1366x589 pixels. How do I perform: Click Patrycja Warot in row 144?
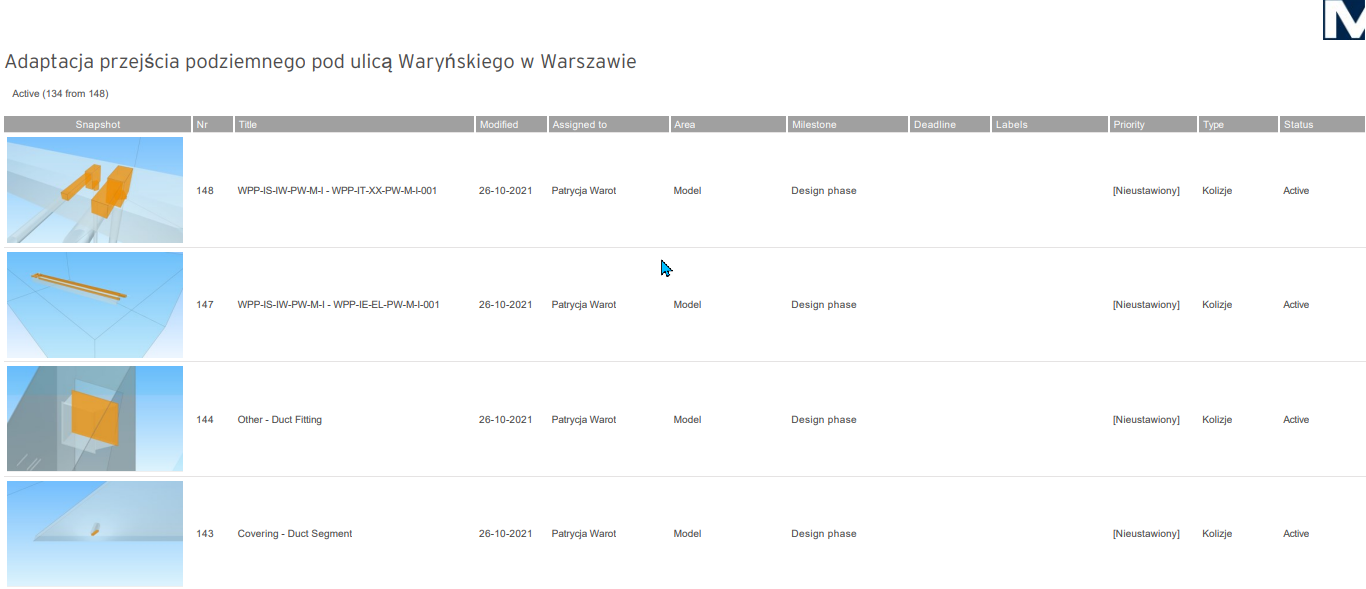tap(584, 420)
